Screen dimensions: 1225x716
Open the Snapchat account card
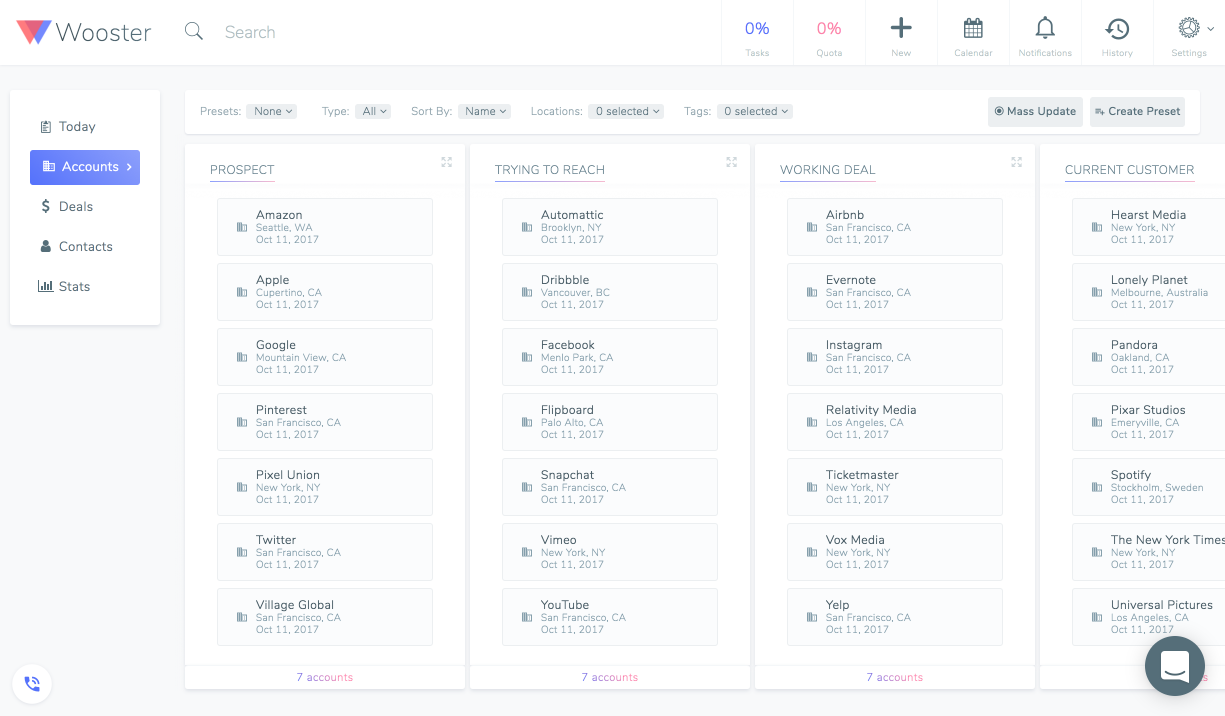coord(610,487)
